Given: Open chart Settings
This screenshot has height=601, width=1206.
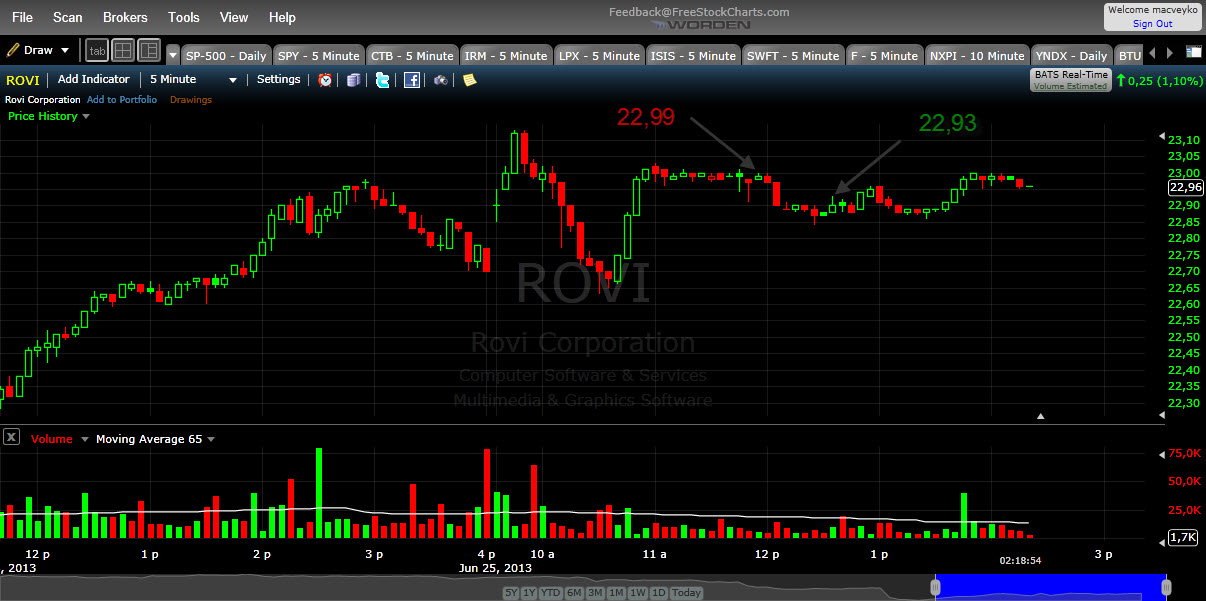Looking at the screenshot, I should 278,79.
